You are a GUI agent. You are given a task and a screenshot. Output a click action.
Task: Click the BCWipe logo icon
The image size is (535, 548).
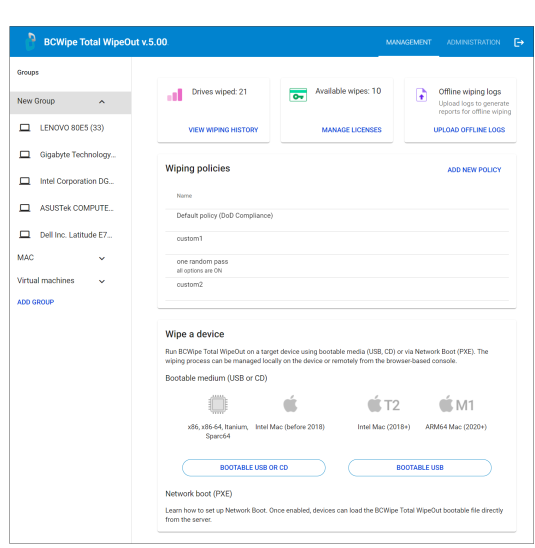[x=30, y=42]
